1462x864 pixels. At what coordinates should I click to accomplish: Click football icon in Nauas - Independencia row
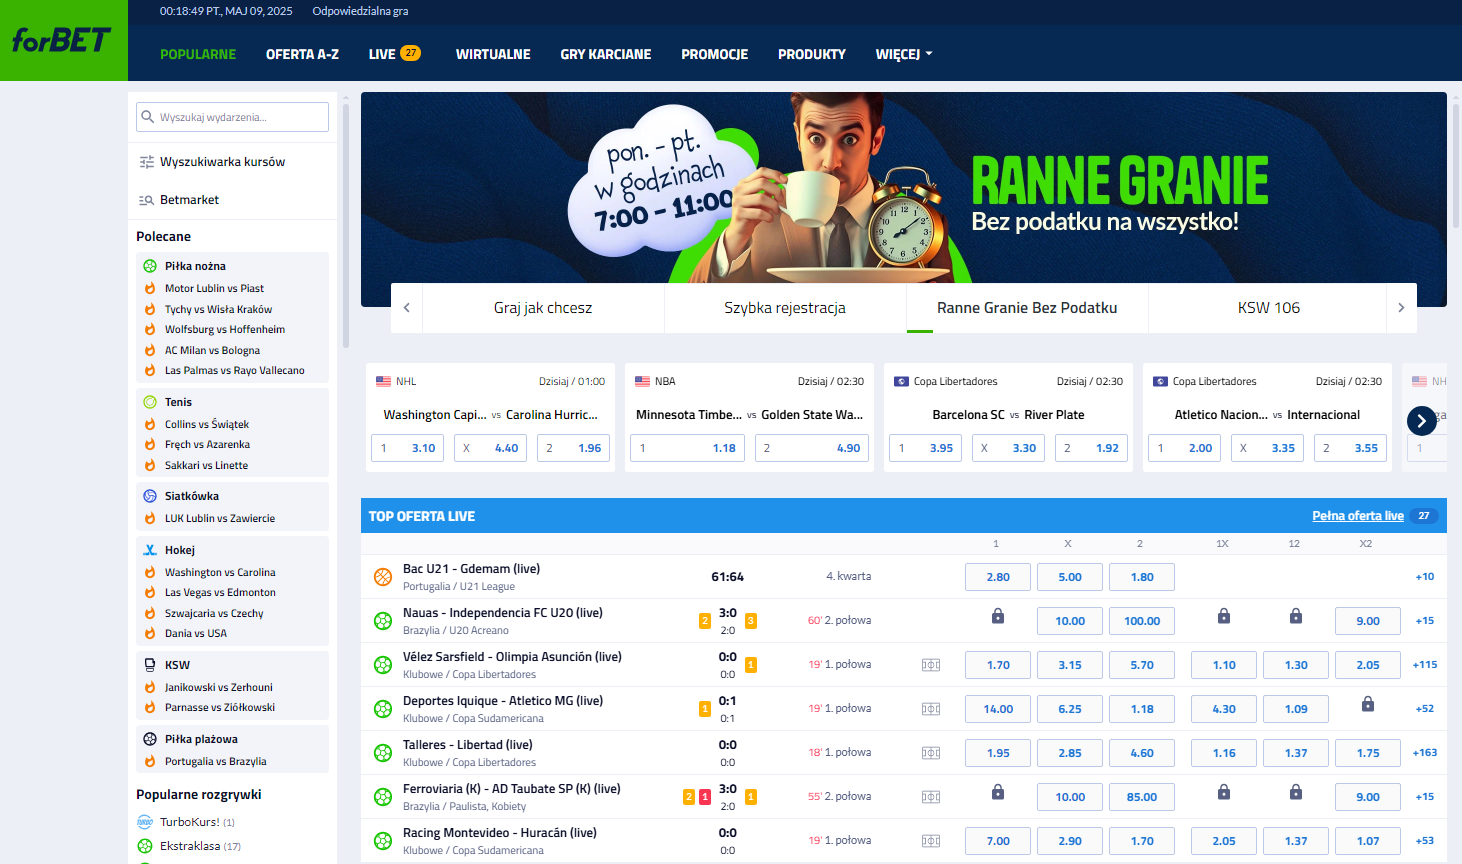383,621
